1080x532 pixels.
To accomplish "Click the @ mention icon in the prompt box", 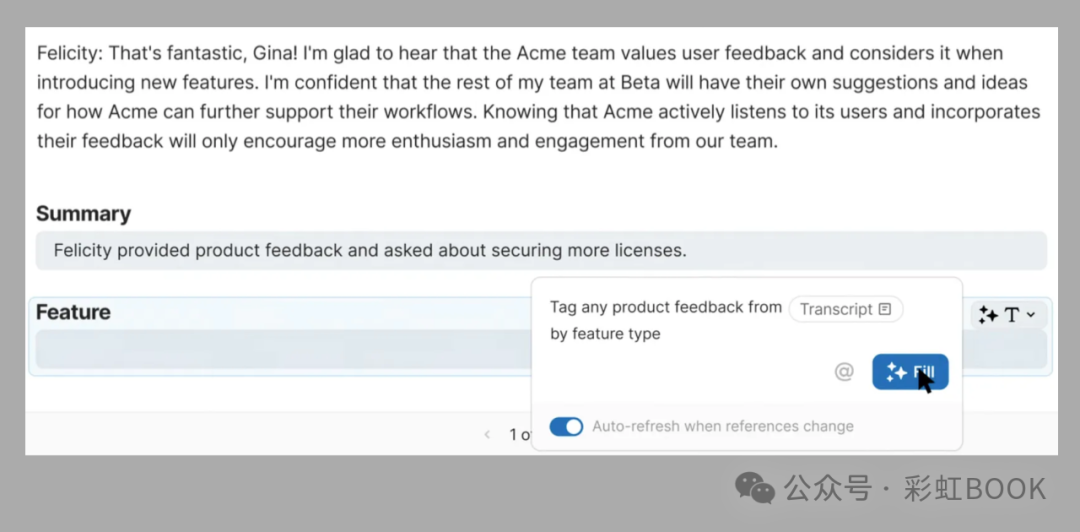I will (844, 372).
